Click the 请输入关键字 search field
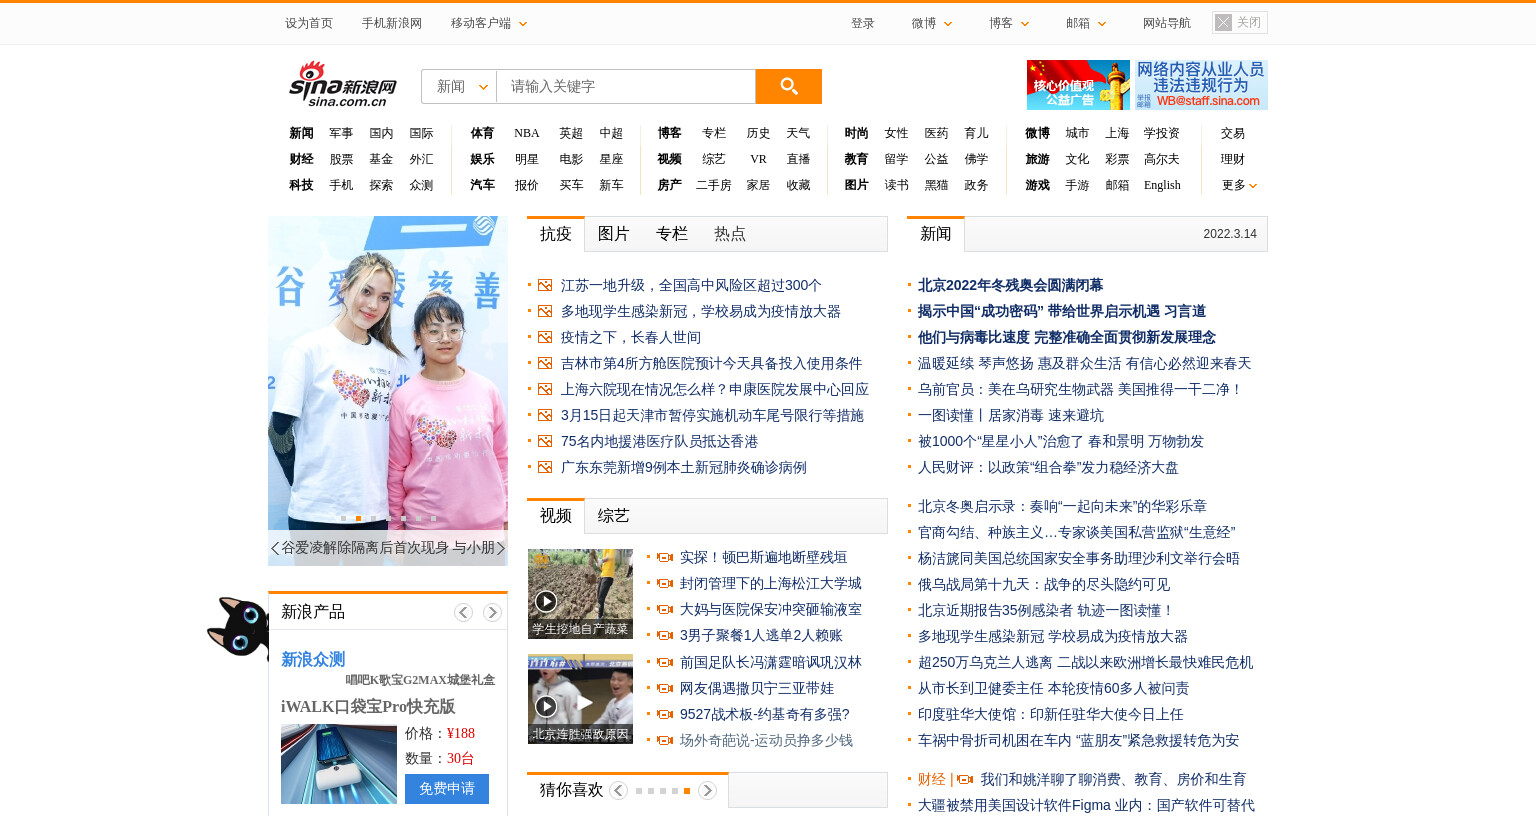 point(626,86)
